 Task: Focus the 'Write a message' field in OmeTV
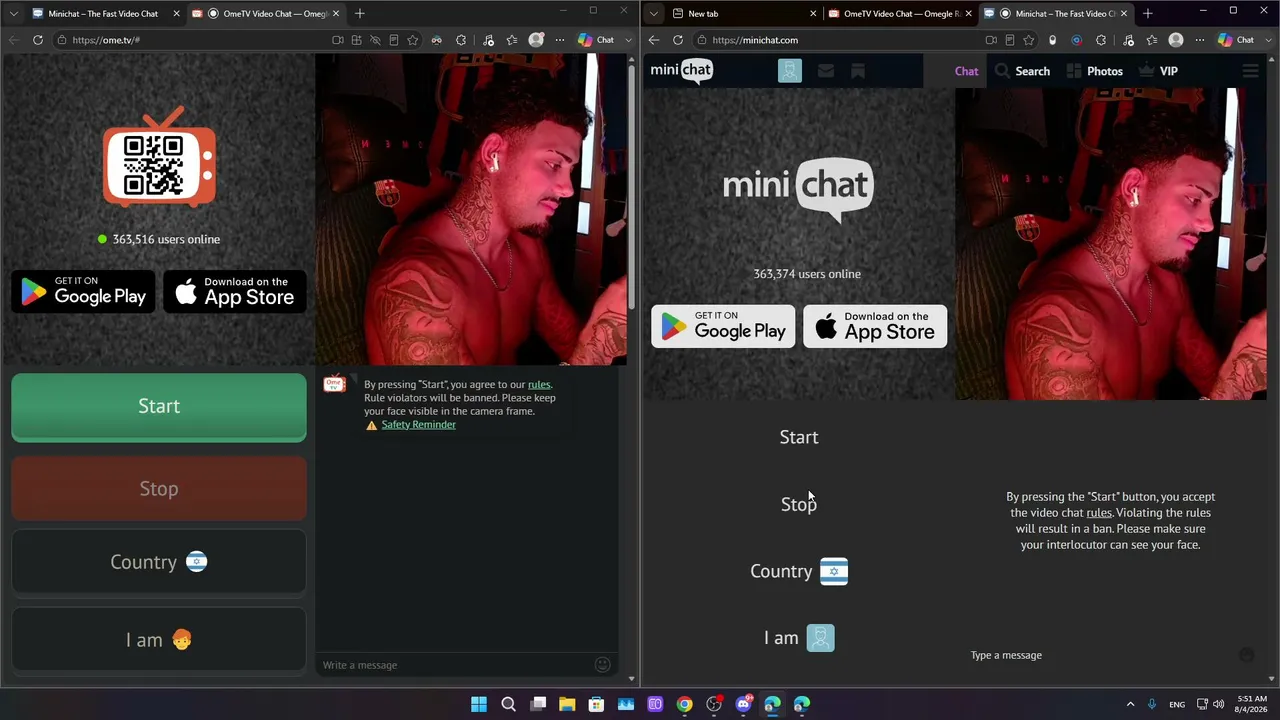[x=455, y=665]
